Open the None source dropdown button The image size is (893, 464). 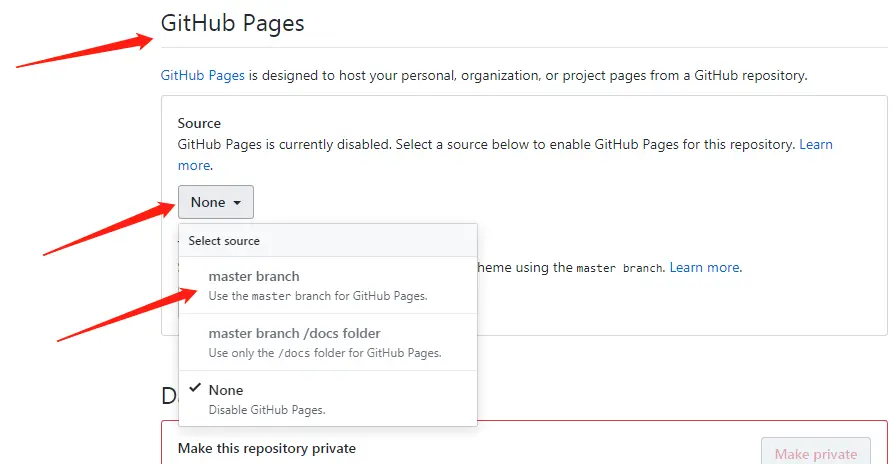click(x=215, y=202)
